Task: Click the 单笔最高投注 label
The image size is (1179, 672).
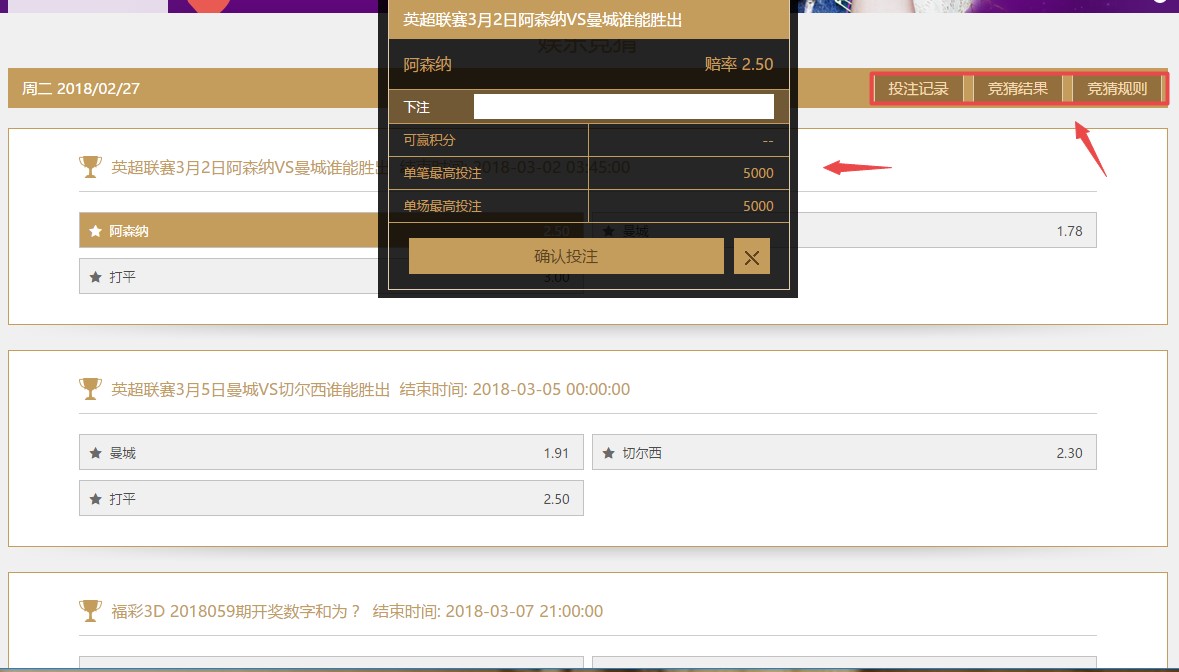Action: [442, 173]
